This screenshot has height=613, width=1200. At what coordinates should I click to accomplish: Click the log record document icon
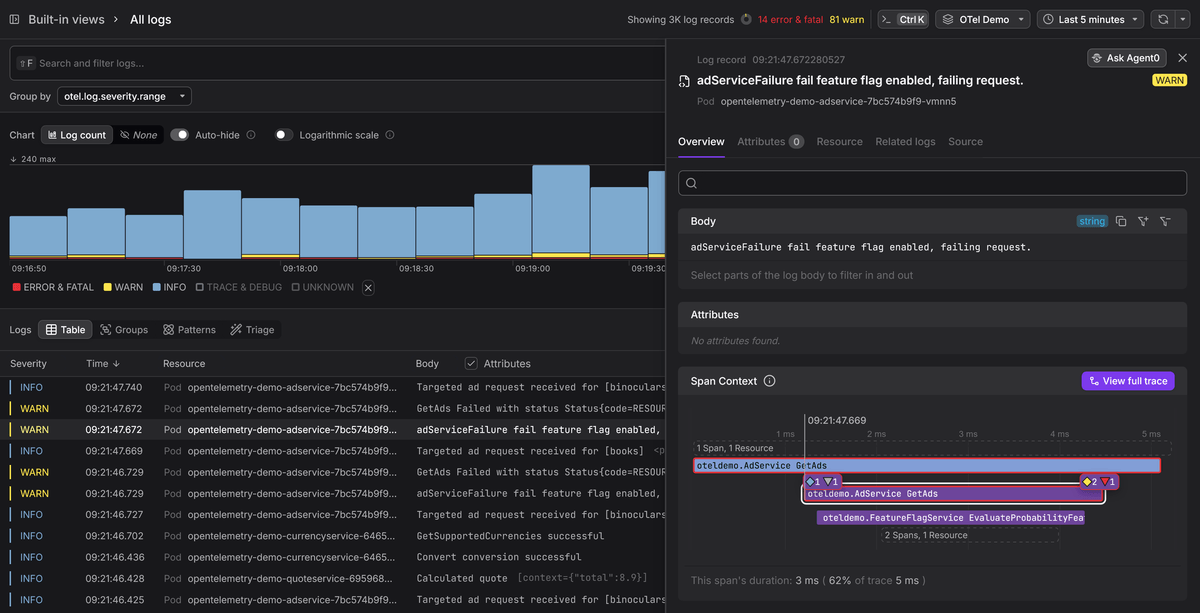point(684,81)
